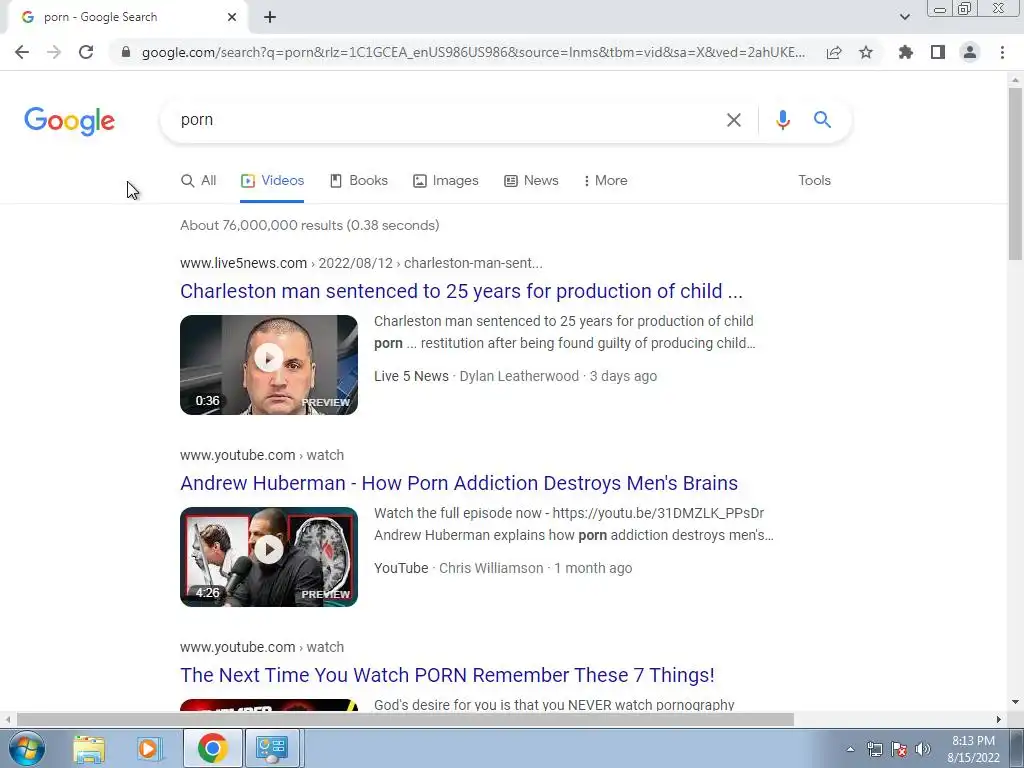The height and width of the screenshot is (768, 1024).
Task: Expand the tab search chevron
Action: click(x=904, y=17)
